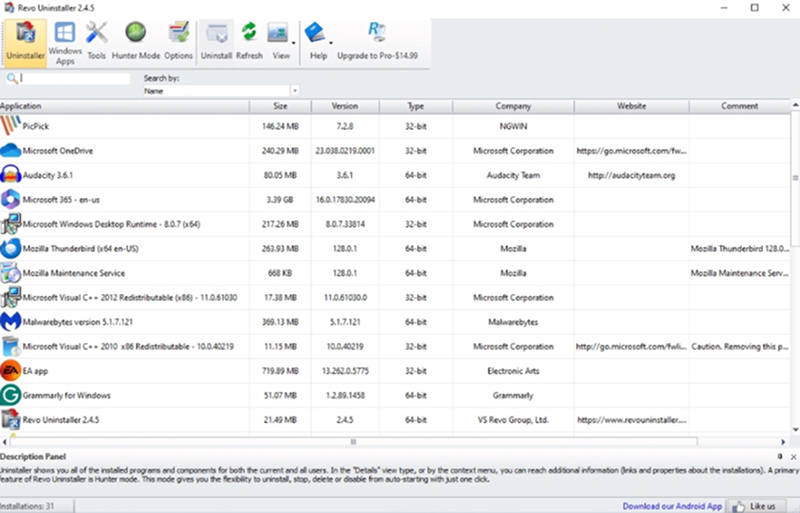The height and width of the screenshot is (513, 800).
Task: Click the VS Revo Group, Ltd. cell
Action: point(513,420)
